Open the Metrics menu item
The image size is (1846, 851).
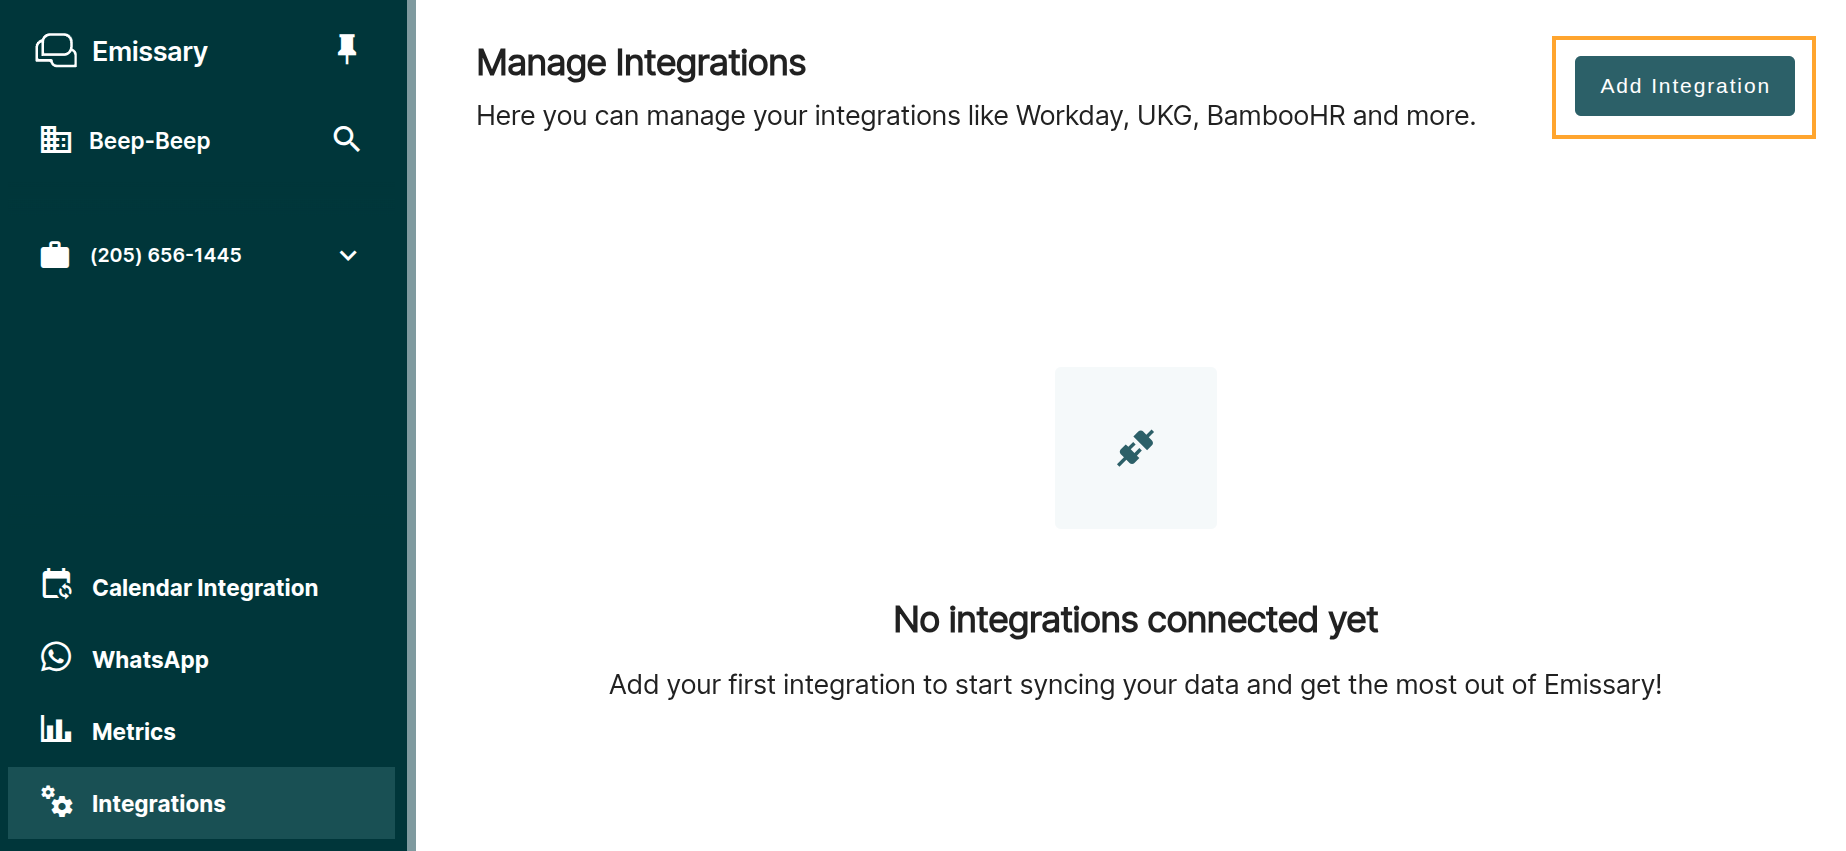pyautogui.click(x=201, y=731)
